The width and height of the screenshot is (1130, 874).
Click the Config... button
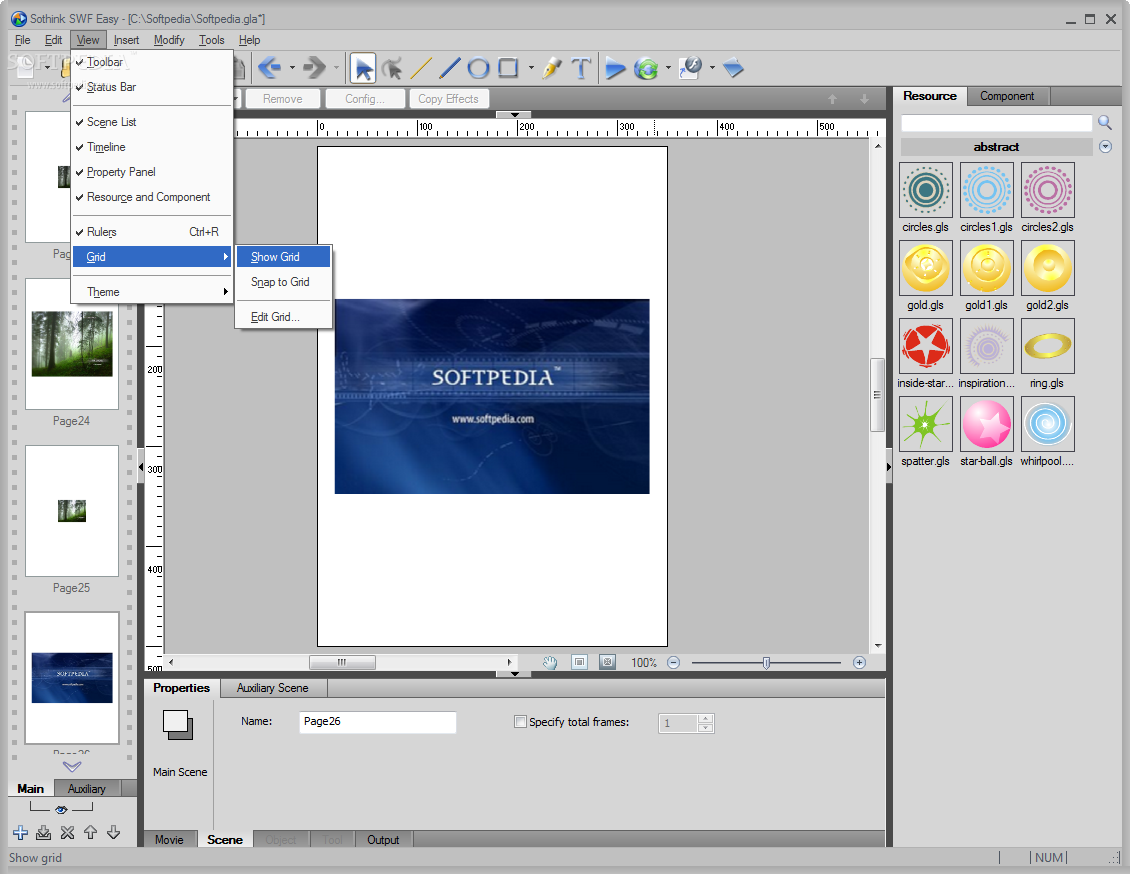[x=365, y=99]
